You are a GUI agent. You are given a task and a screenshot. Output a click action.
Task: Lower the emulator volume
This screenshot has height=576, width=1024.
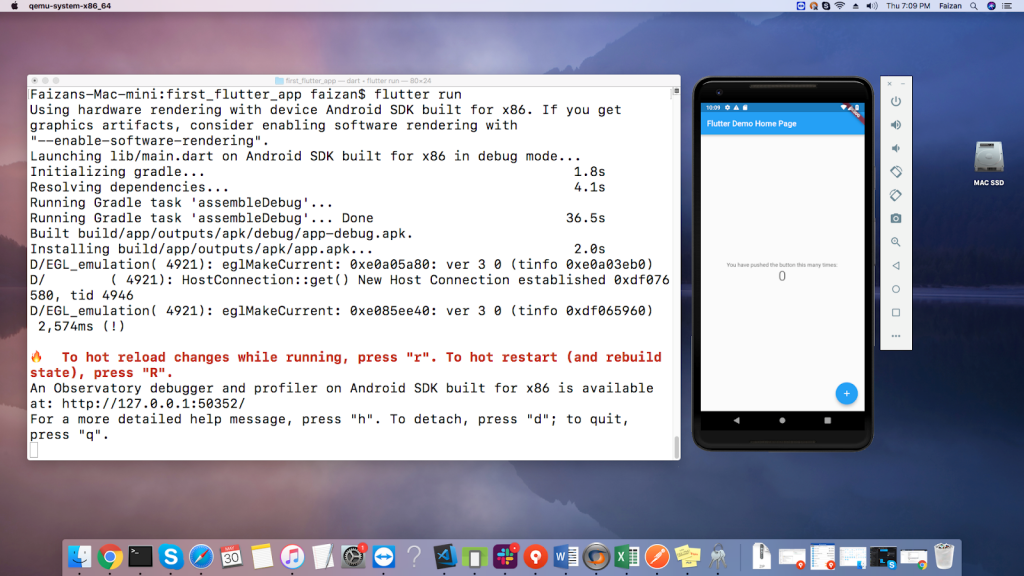(x=896, y=148)
